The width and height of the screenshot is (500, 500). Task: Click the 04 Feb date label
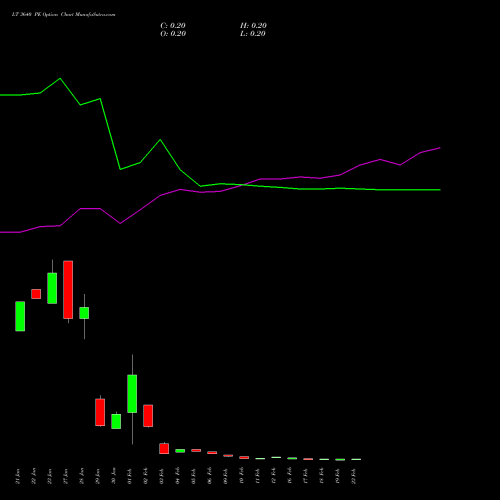coord(178,476)
